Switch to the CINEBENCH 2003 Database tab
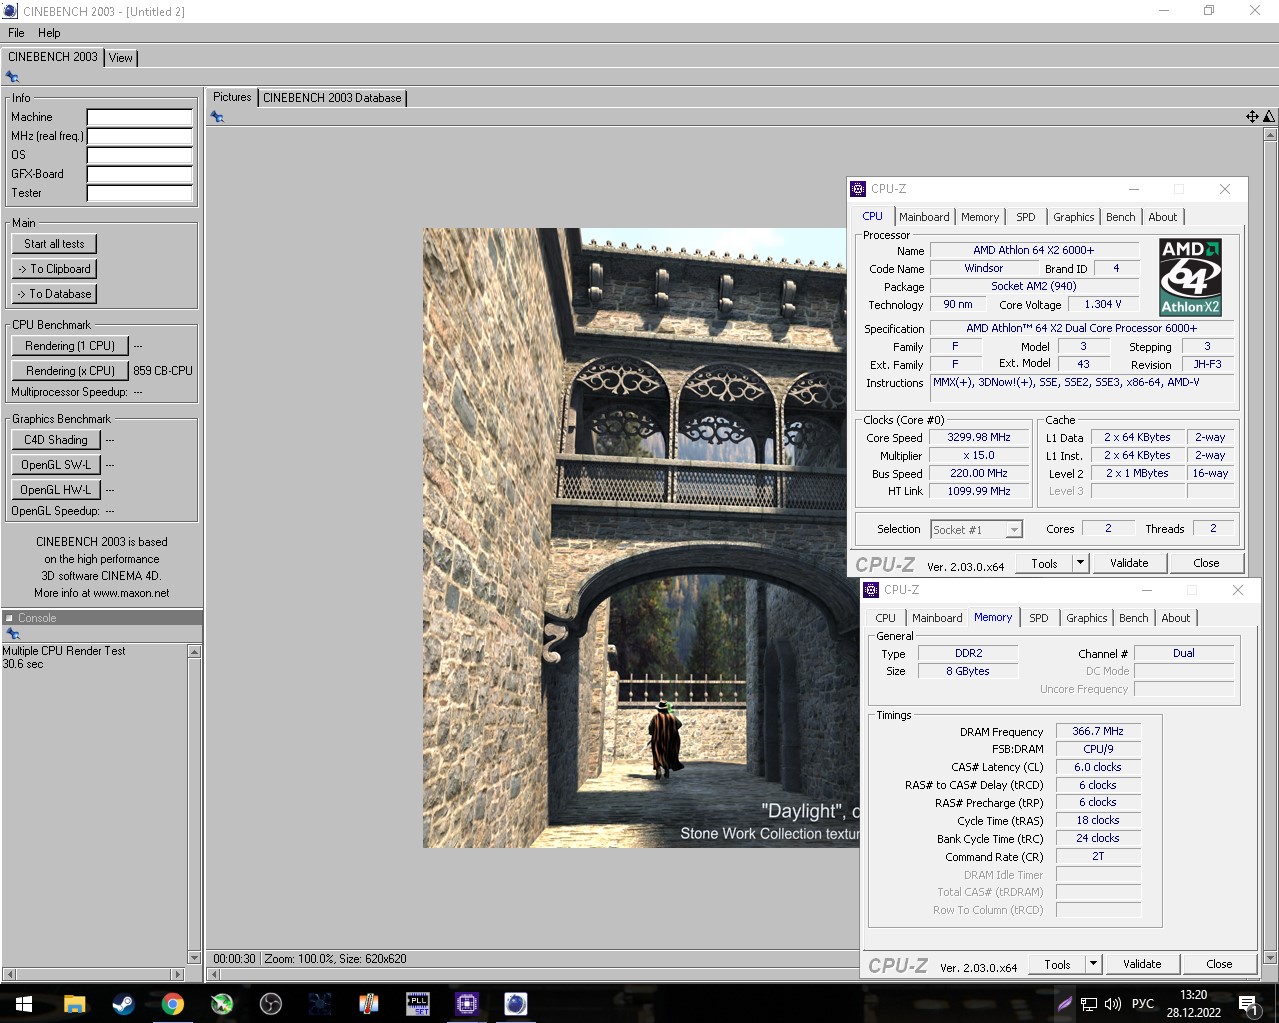This screenshot has height=1023, width=1279. coord(332,98)
